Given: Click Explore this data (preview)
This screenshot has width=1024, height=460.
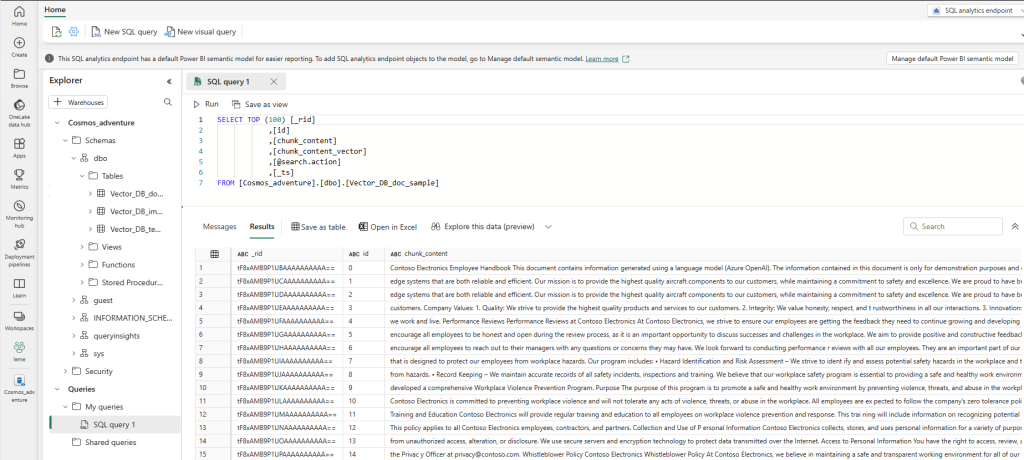Looking at the screenshot, I should pos(483,227).
